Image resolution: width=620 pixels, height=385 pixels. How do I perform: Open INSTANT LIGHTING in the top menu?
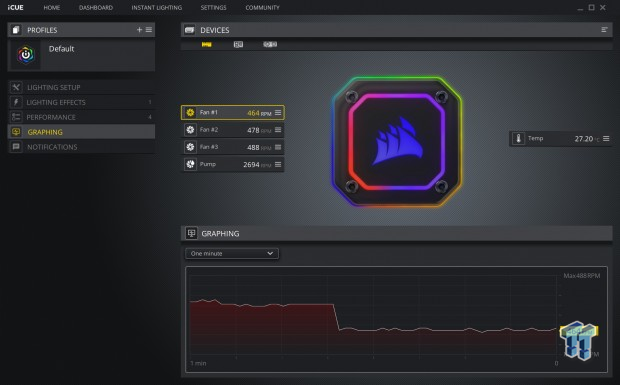click(157, 8)
